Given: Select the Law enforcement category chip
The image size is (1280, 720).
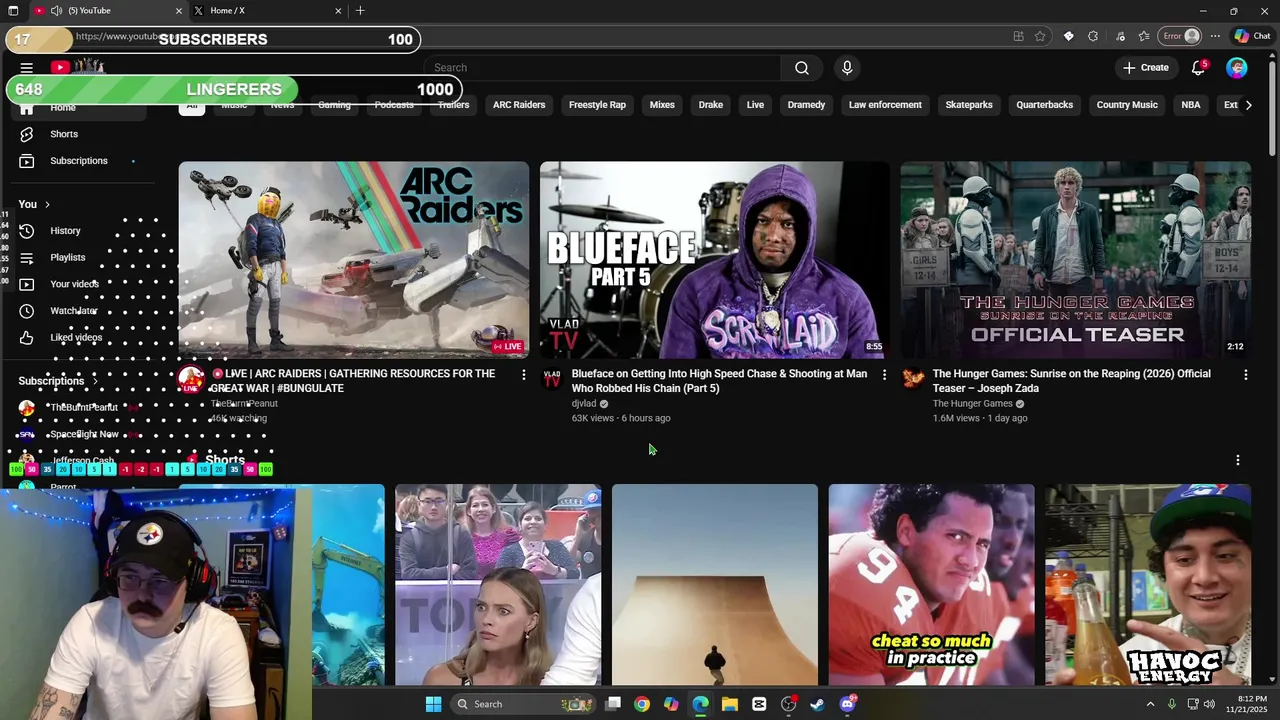Looking at the screenshot, I should point(885,105).
